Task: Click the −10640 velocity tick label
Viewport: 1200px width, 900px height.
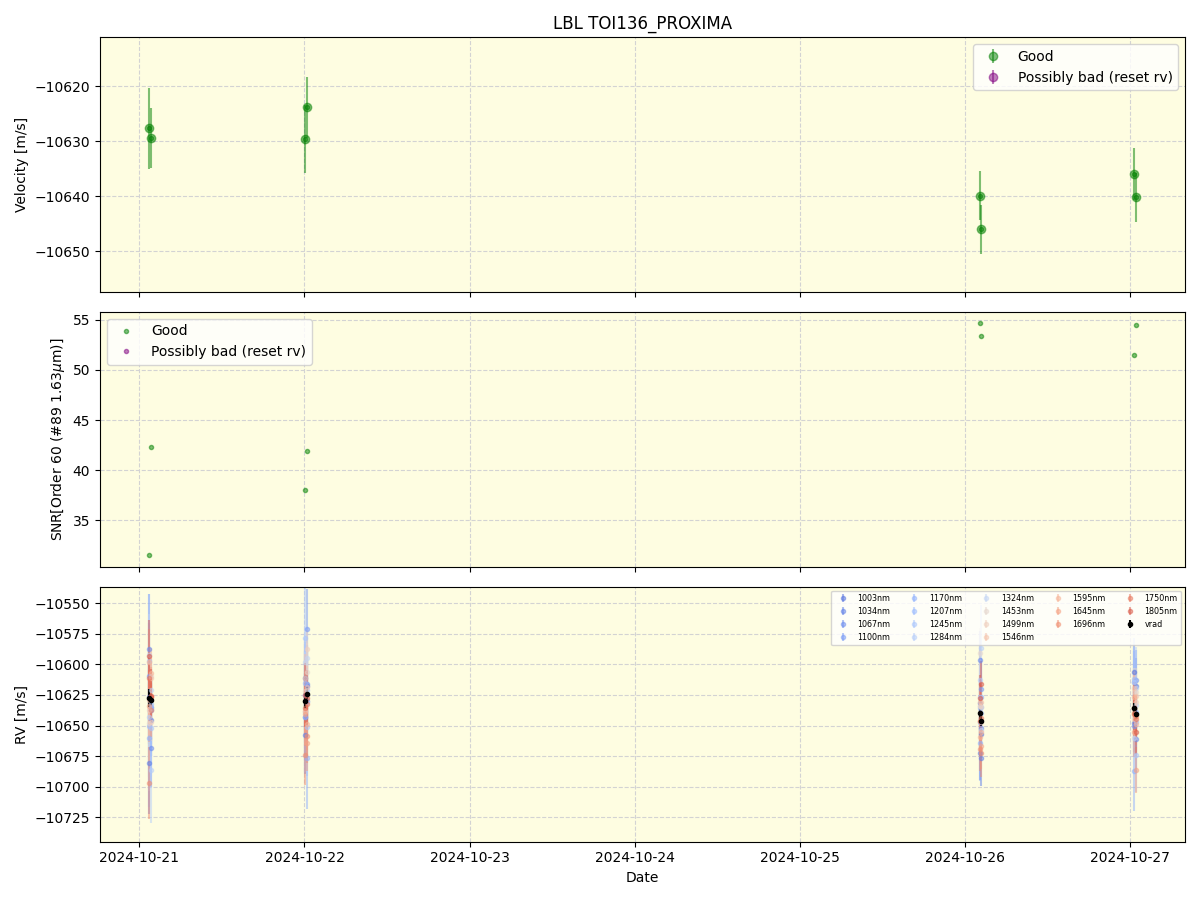Action: (62, 197)
